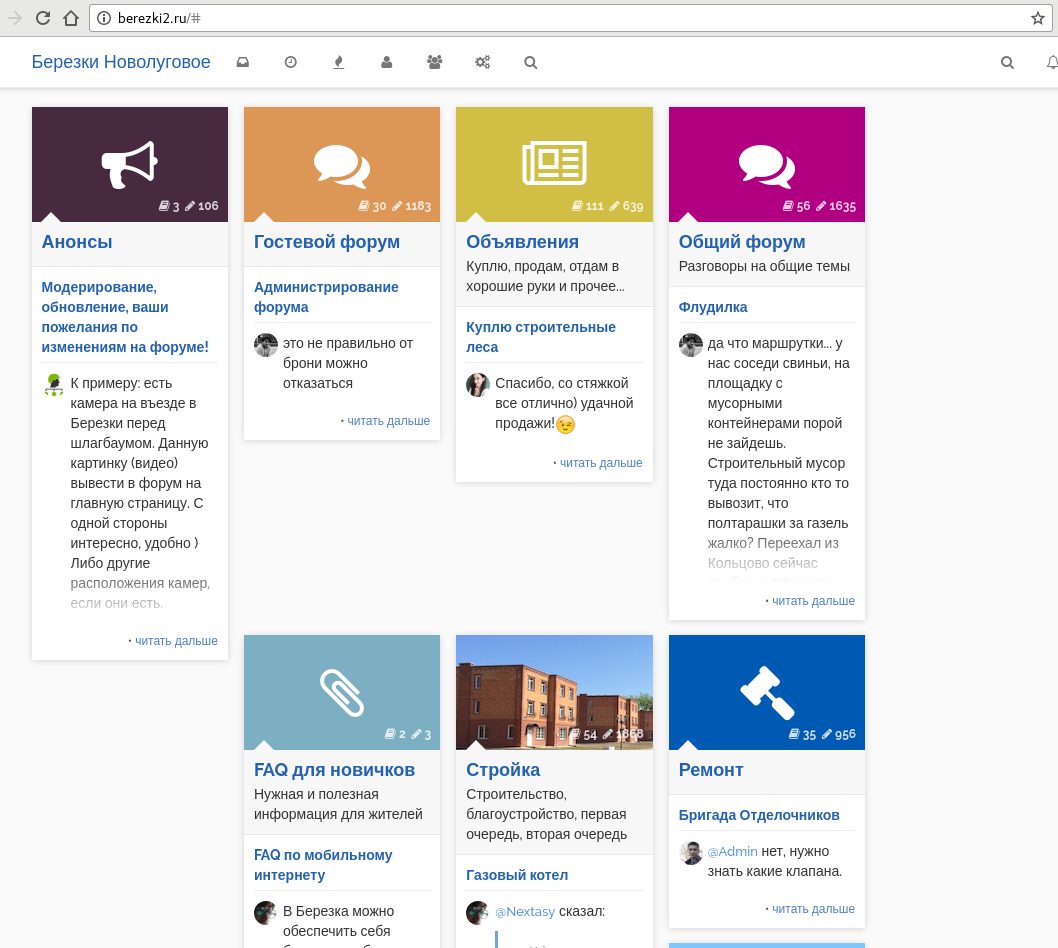This screenshot has height=948, width=1058.
Task: Bookmark this page with the star icon
Action: click(1038, 18)
